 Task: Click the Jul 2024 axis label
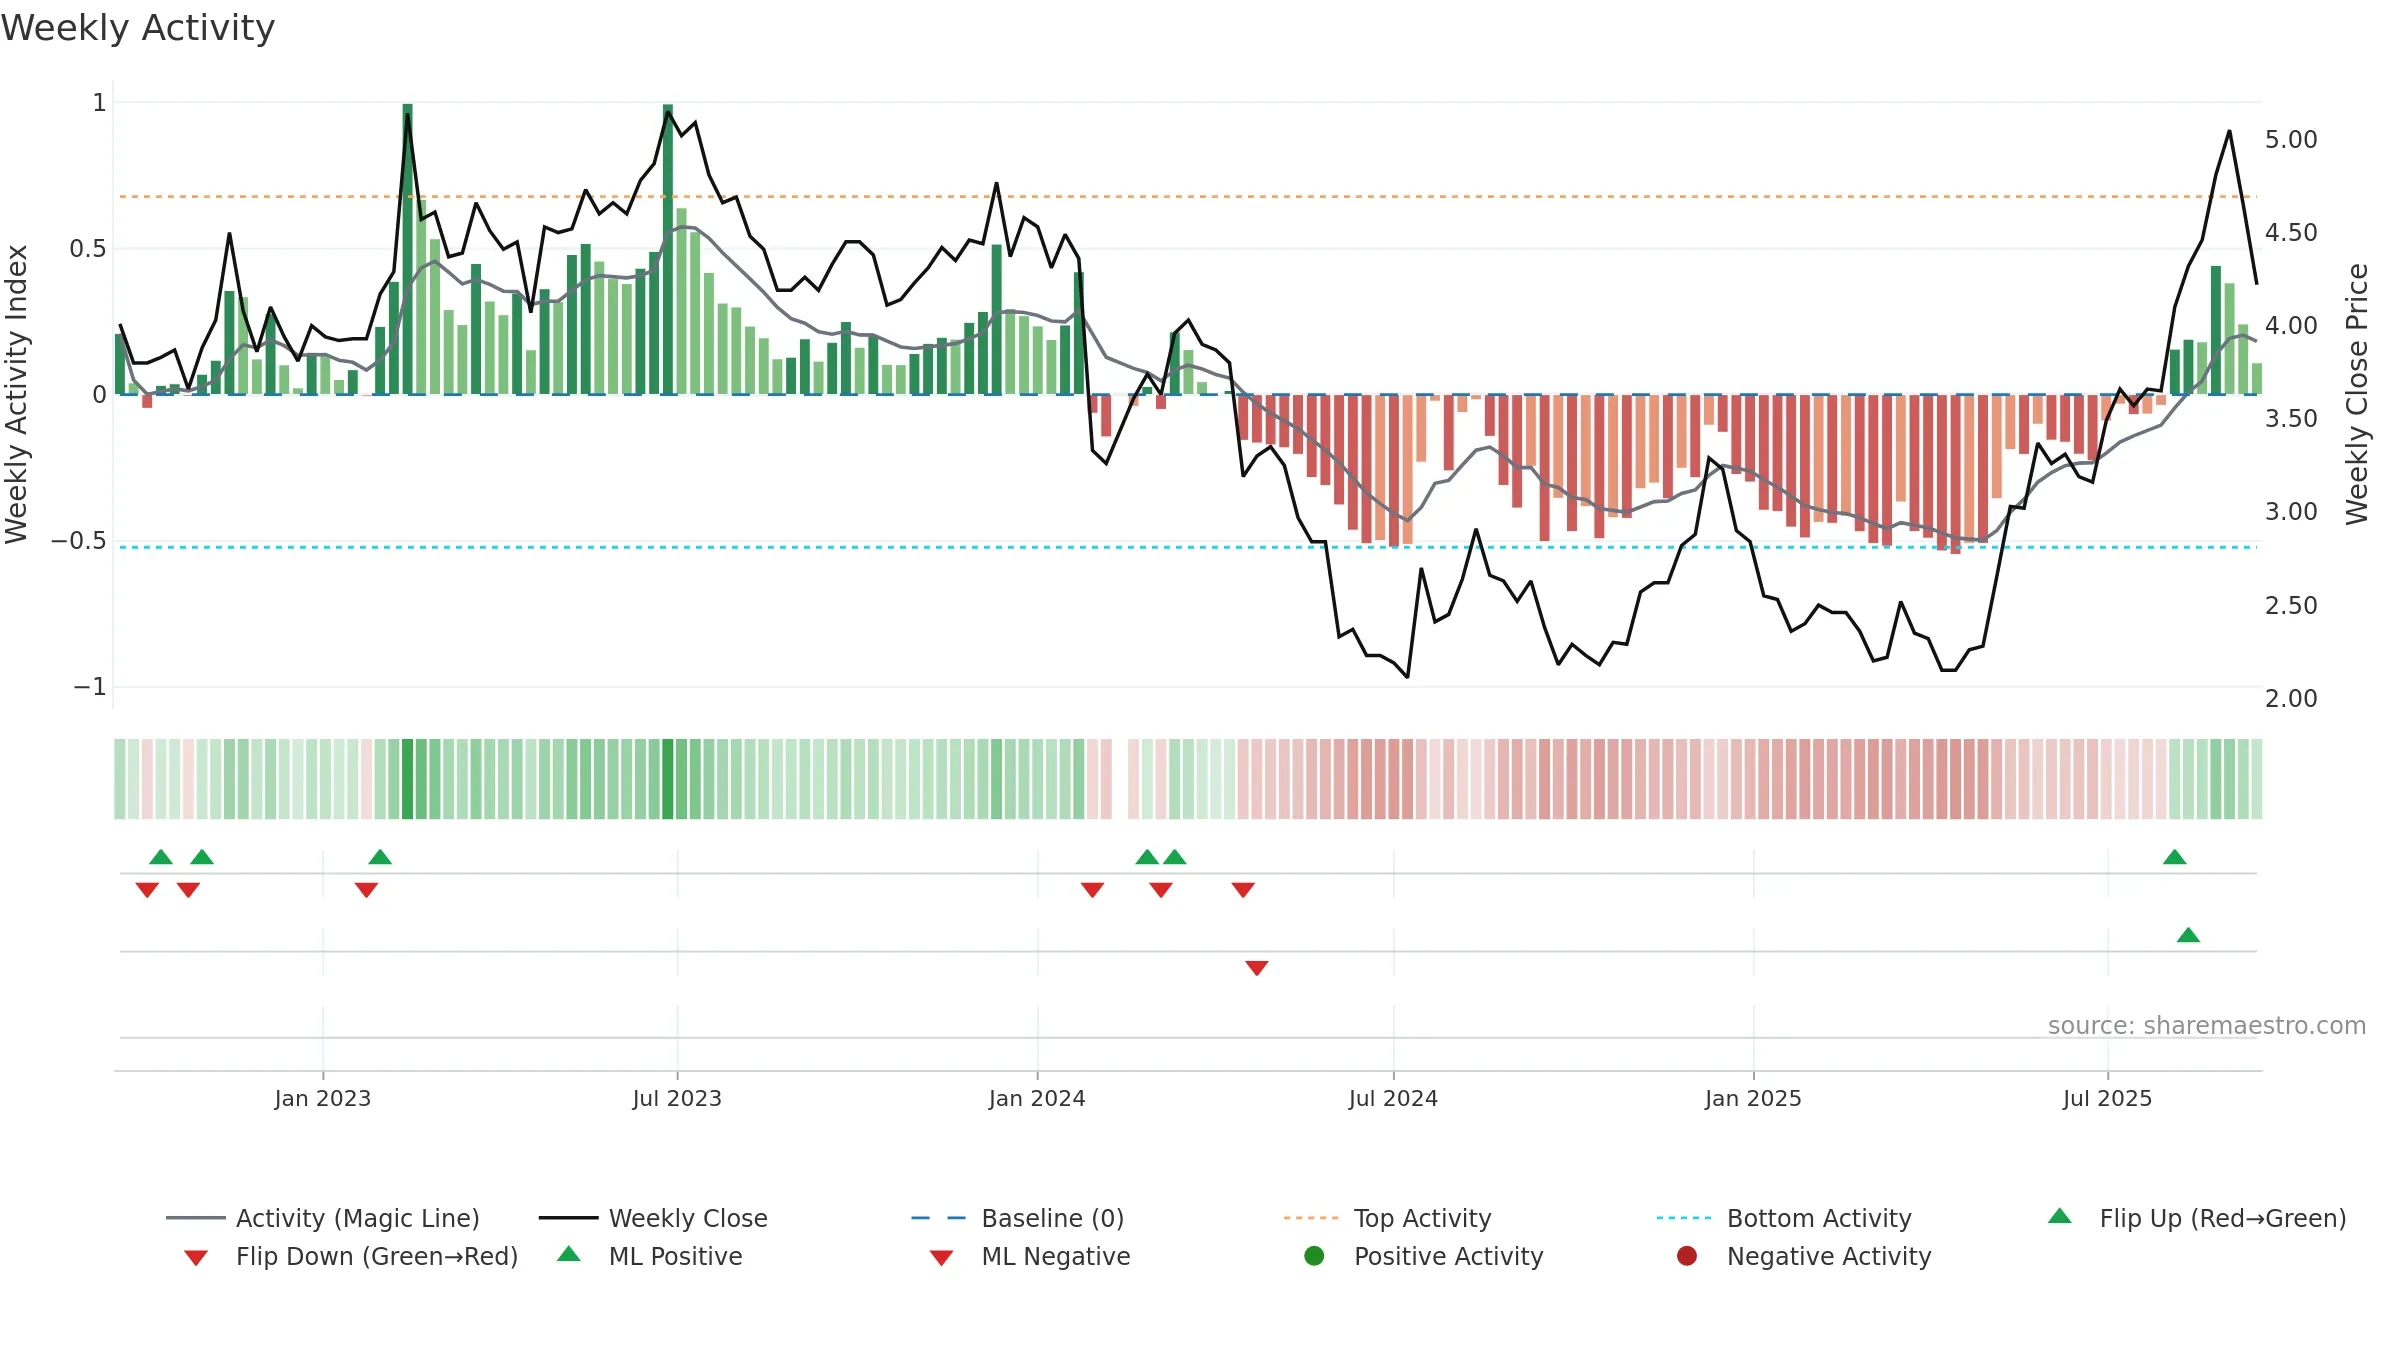1393,1098
